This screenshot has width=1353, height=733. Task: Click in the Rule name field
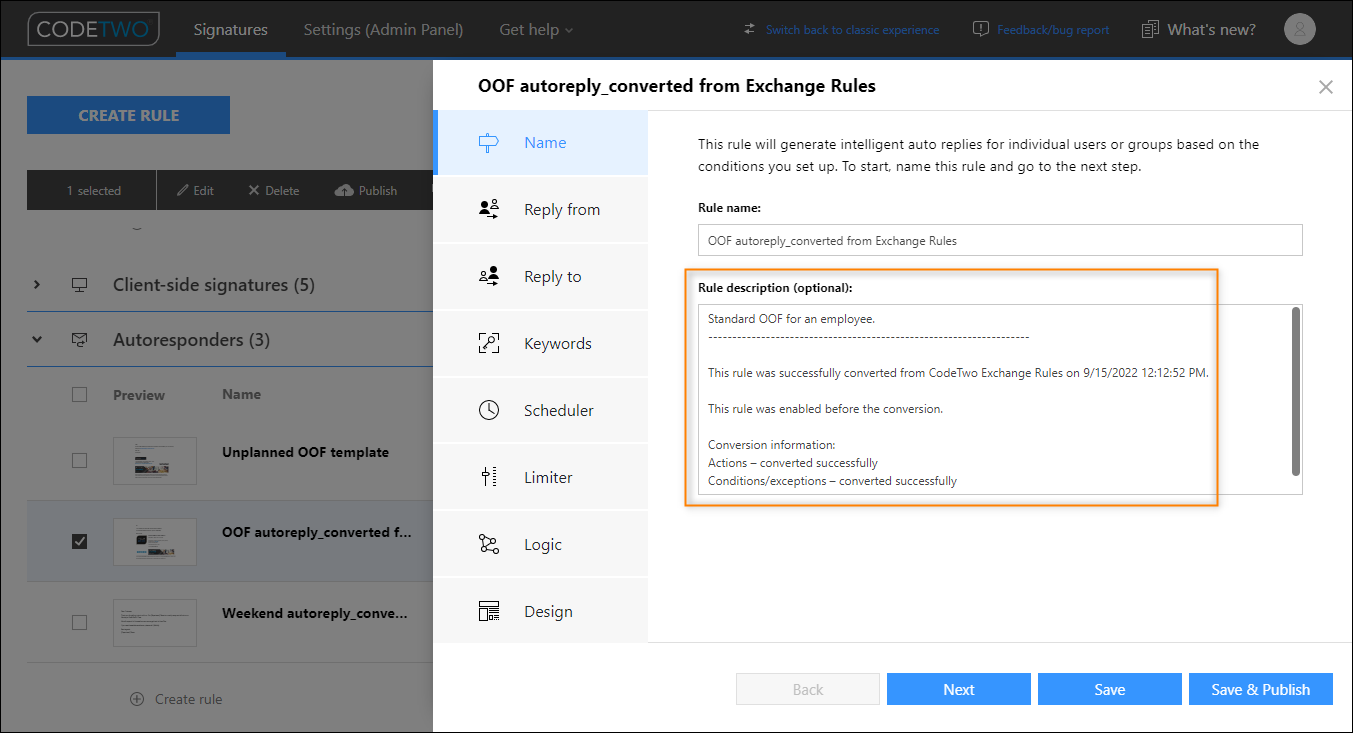pyautogui.click(x=1000, y=240)
